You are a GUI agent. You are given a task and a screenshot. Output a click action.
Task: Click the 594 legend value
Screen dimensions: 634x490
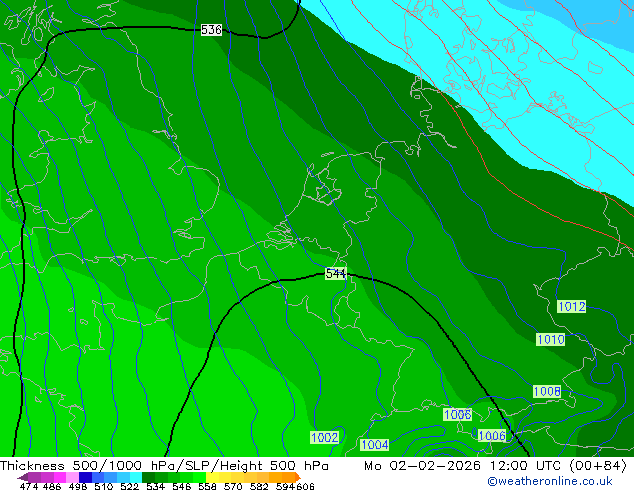(285, 486)
